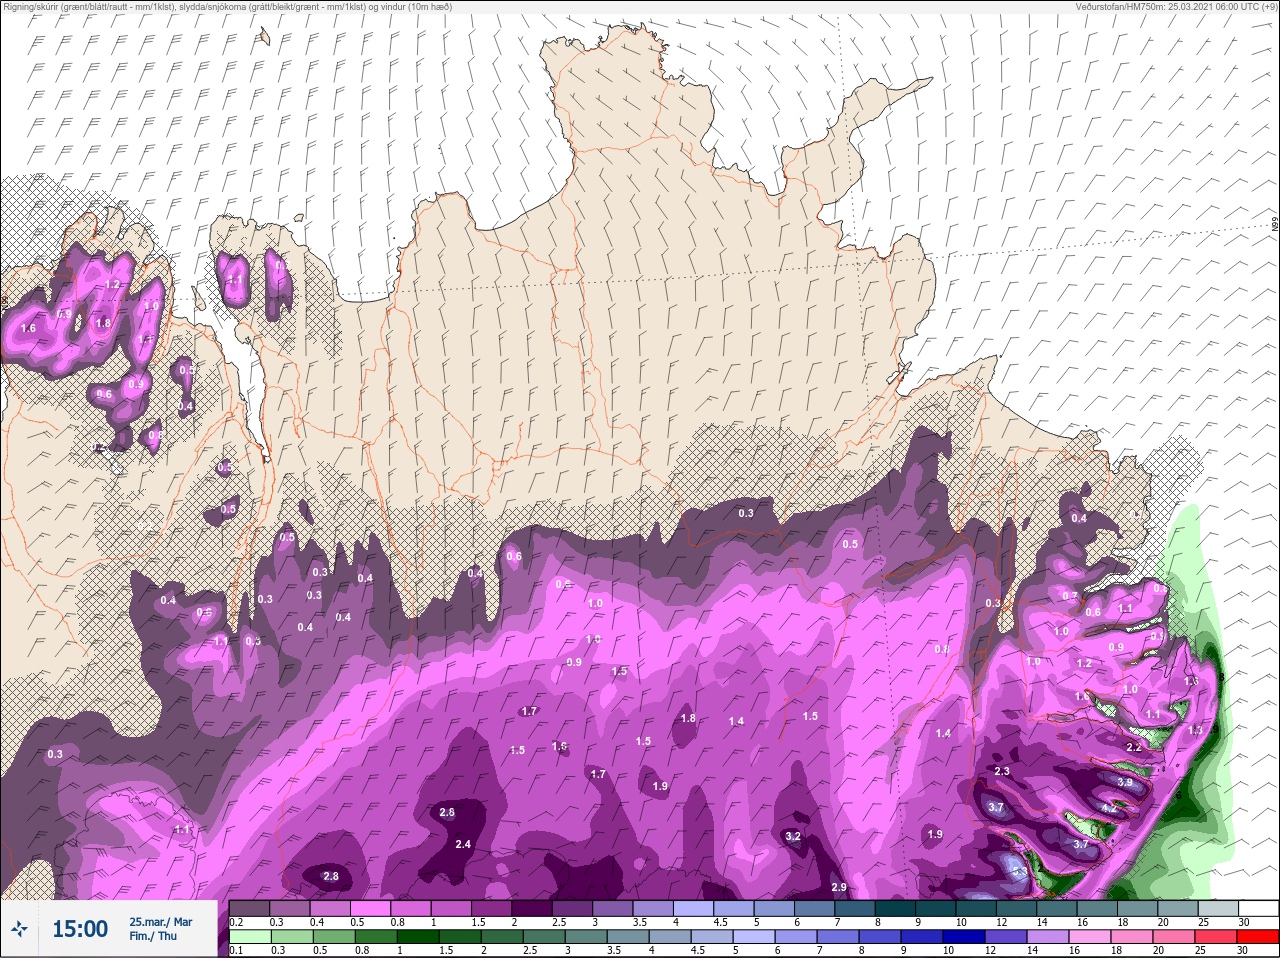Click the 3.9 precipitation value on the map

[x=1125, y=782]
